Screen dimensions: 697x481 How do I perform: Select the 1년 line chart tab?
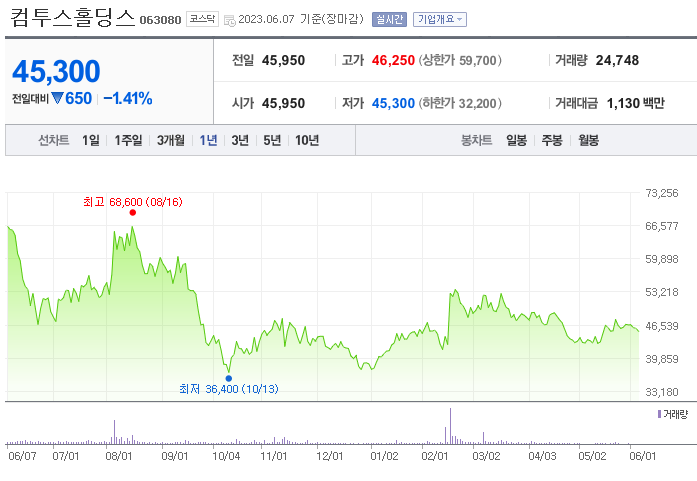[x=208, y=140]
